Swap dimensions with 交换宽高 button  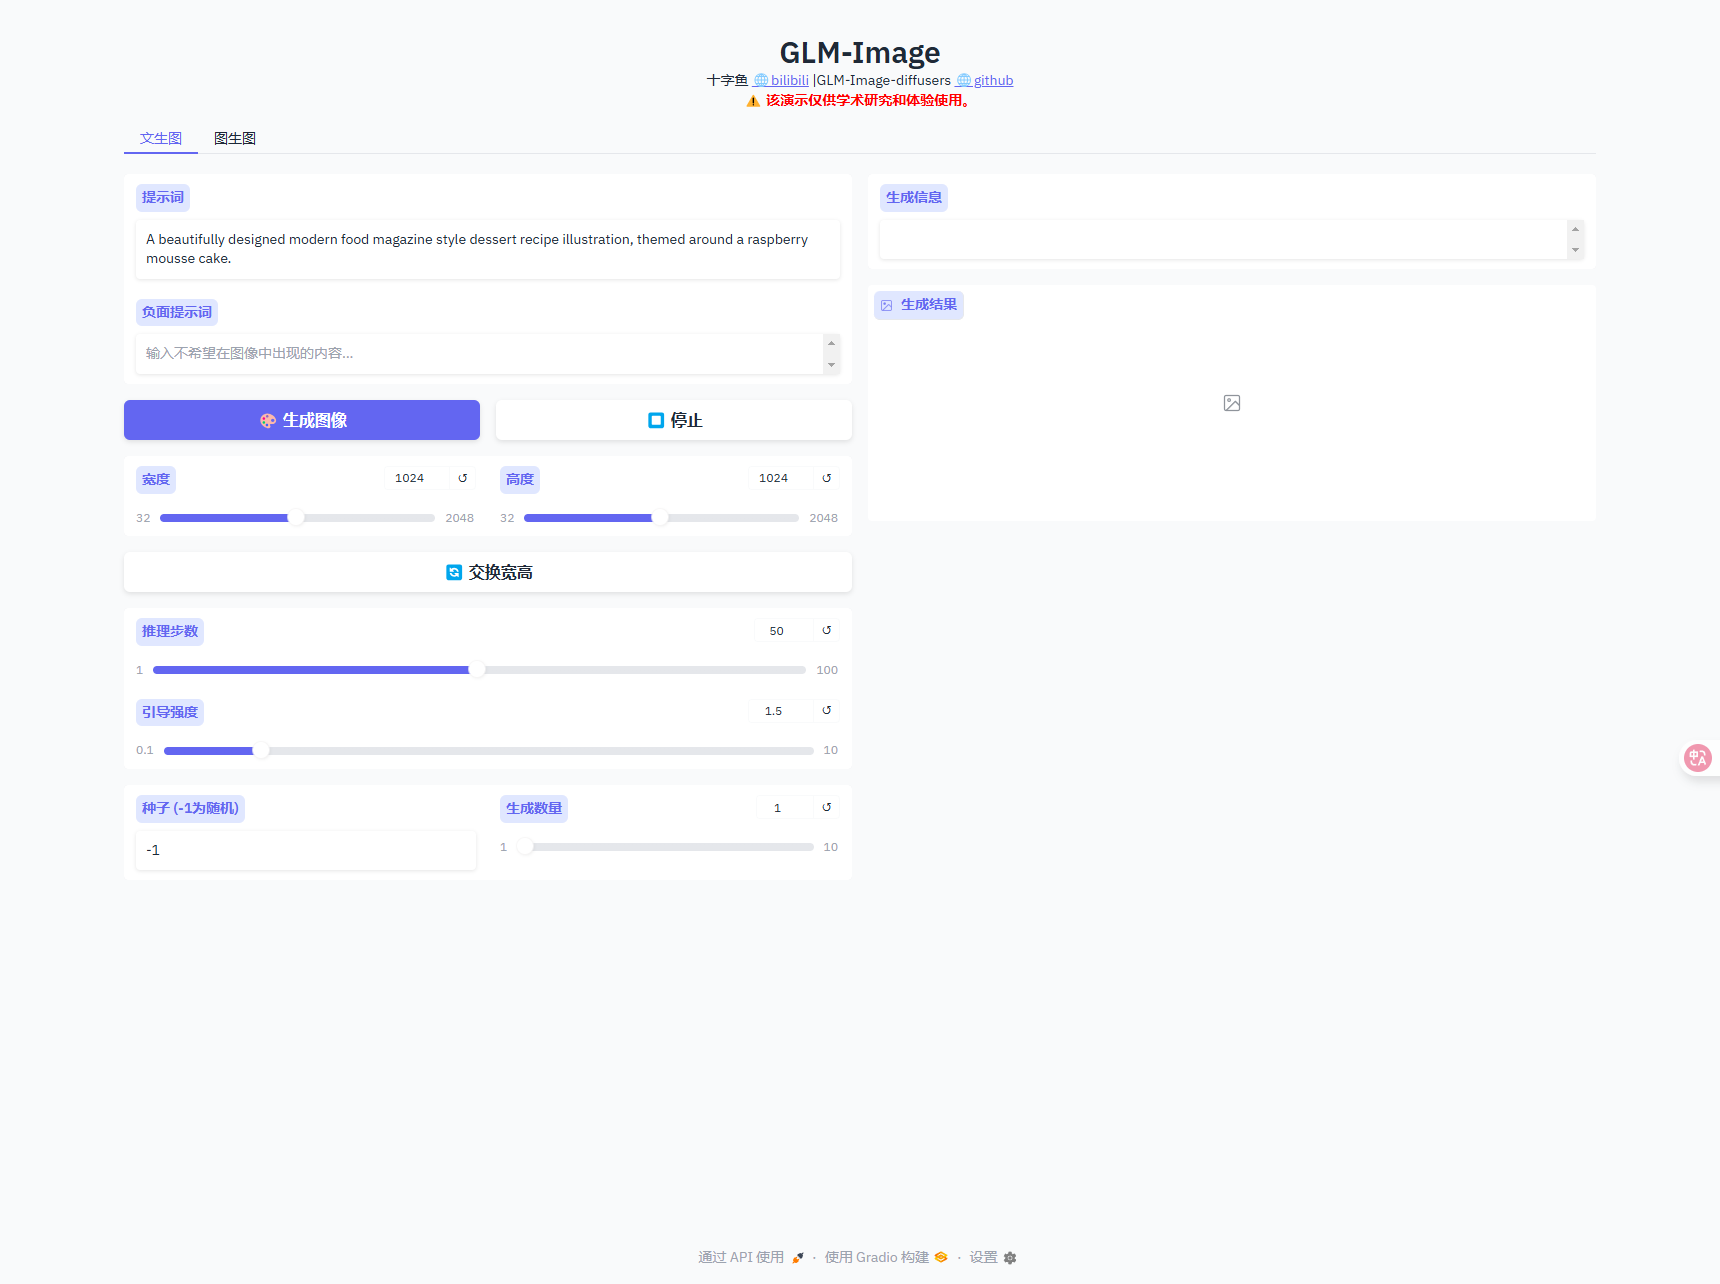[x=488, y=572]
